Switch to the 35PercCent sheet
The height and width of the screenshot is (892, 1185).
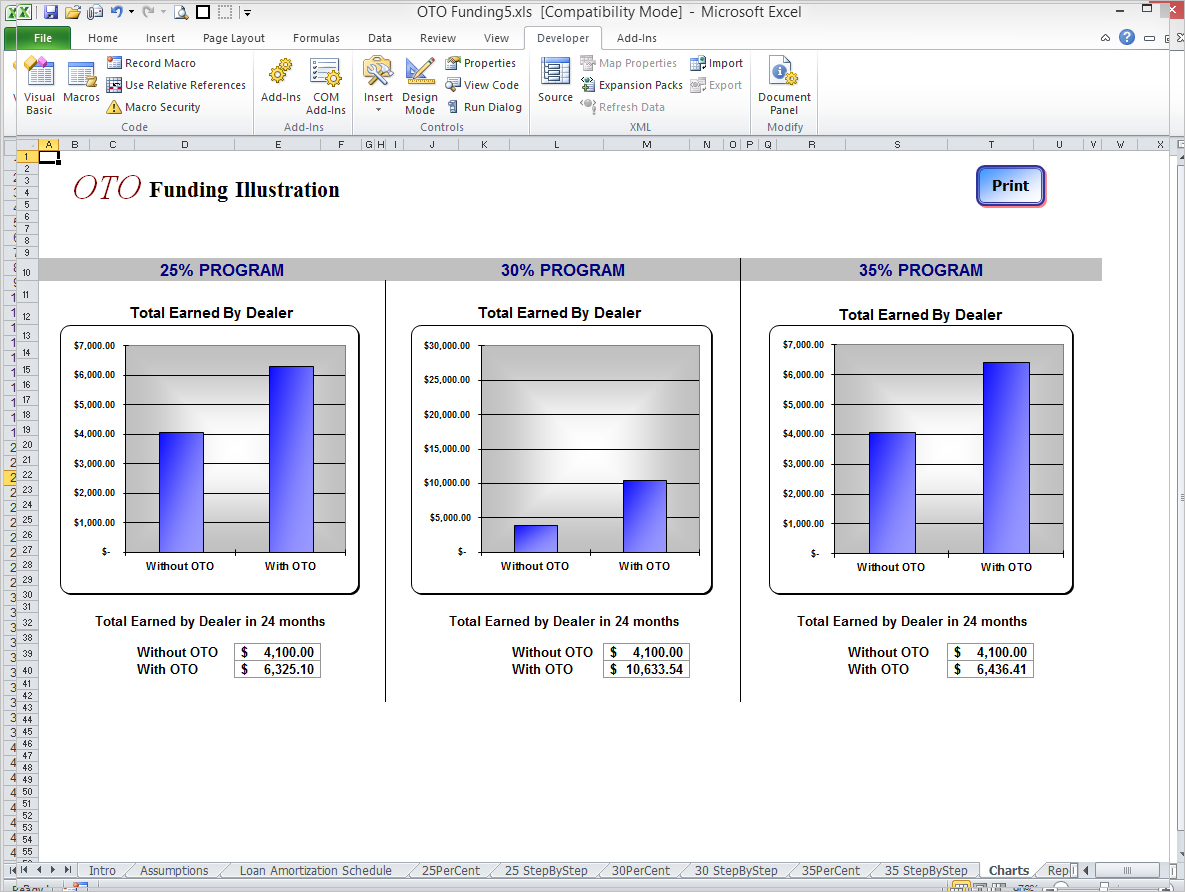(831, 870)
